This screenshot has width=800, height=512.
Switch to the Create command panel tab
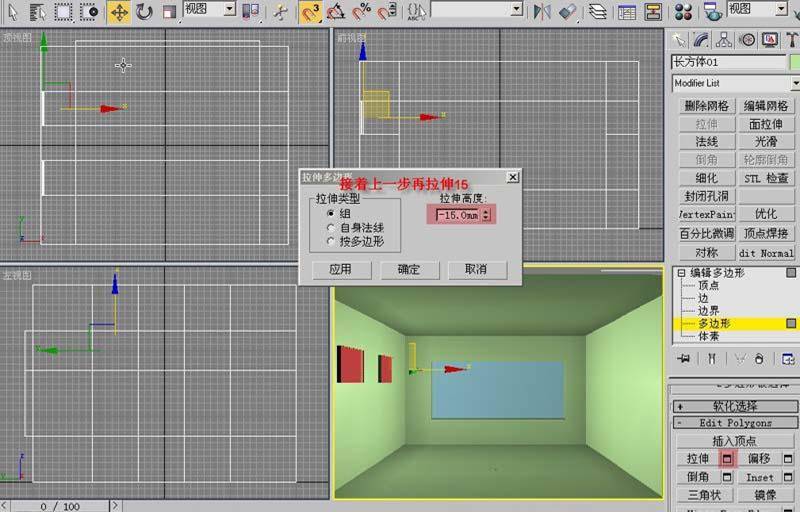(x=679, y=40)
